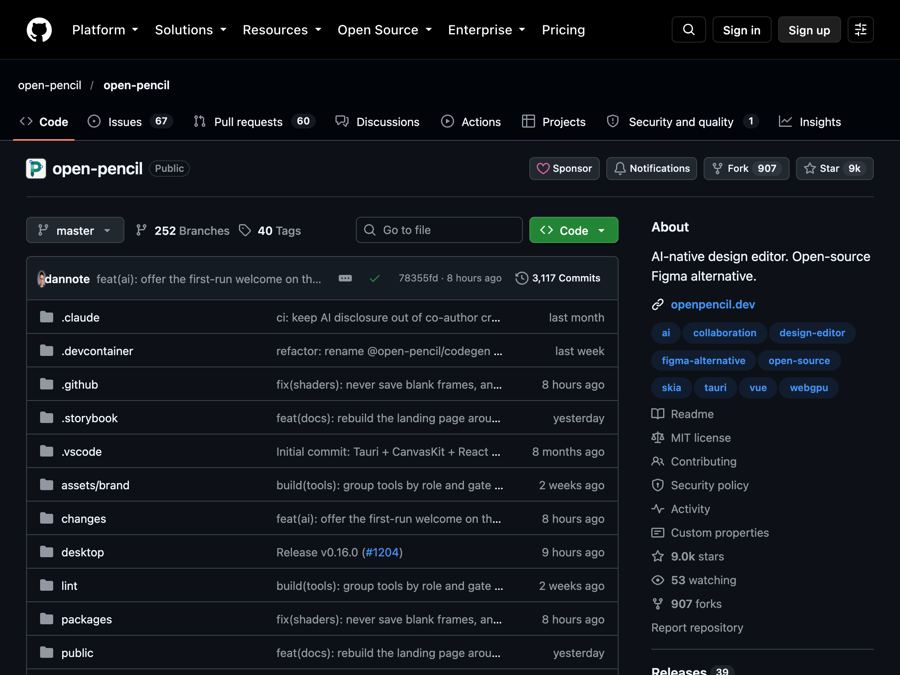Expand the Enterprise menu
Image resolution: width=900 pixels, height=675 pixels.
point(487,30)
